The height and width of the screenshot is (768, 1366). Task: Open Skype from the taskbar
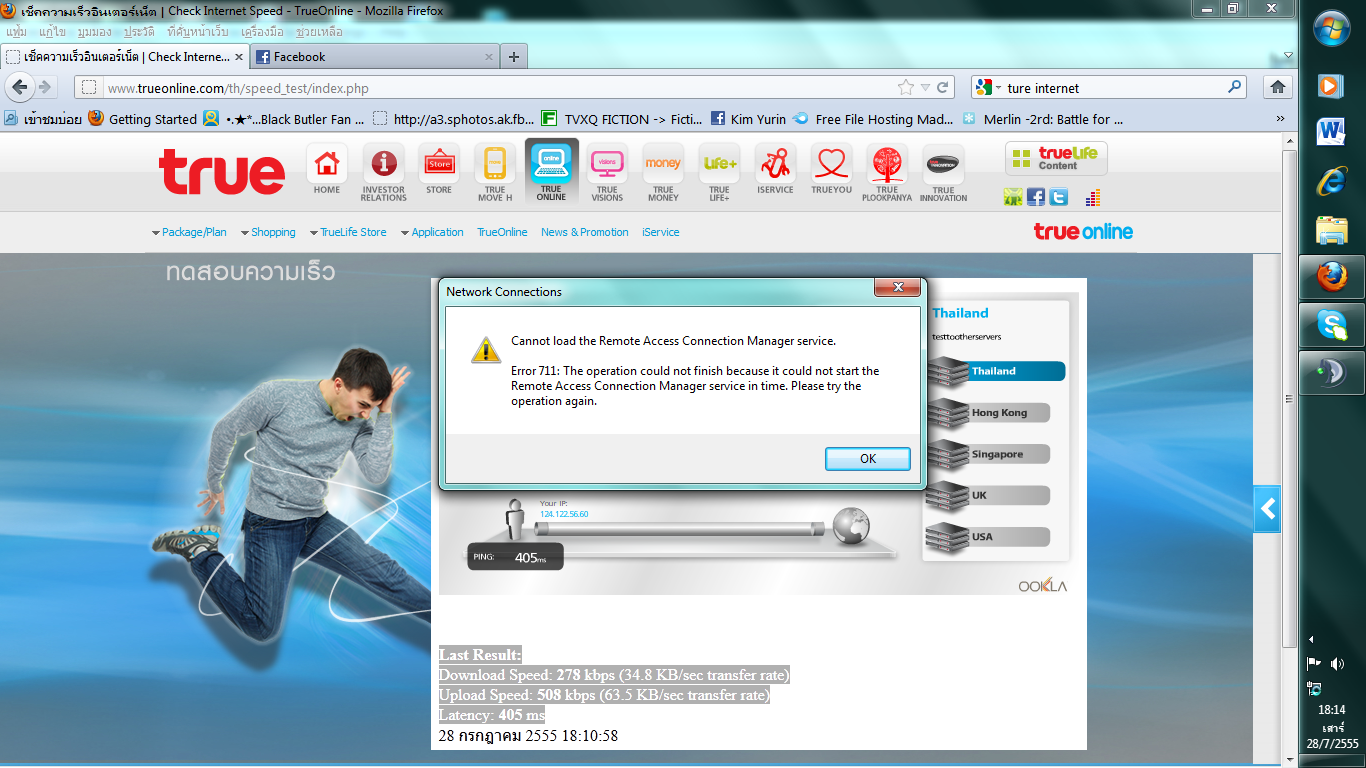1331,324
